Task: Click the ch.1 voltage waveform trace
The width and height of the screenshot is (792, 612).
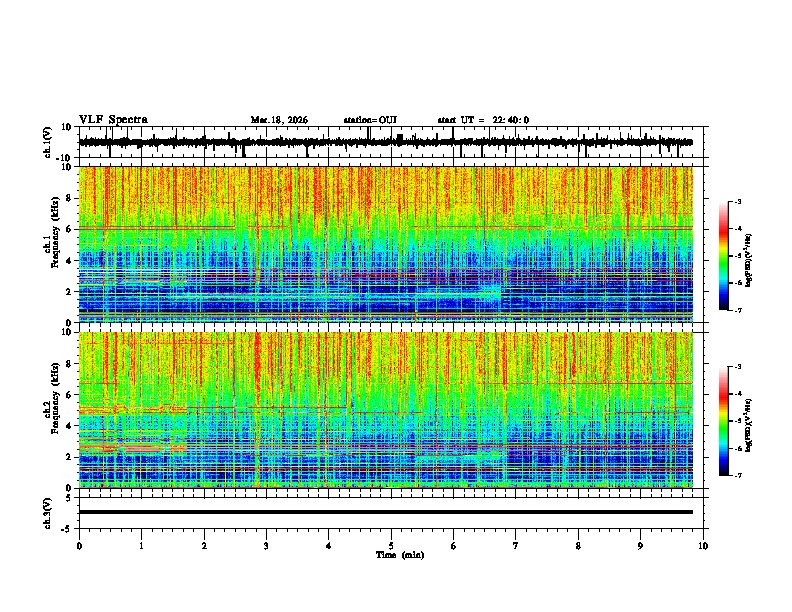Action: [386, 142]
